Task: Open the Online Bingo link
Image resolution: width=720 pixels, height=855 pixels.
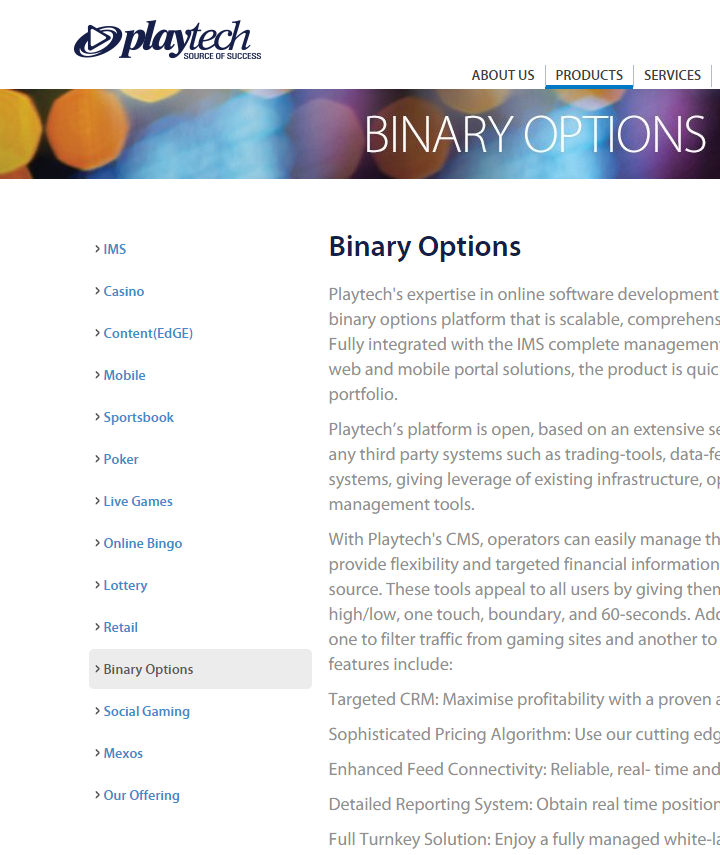Action: pos(143,543)
